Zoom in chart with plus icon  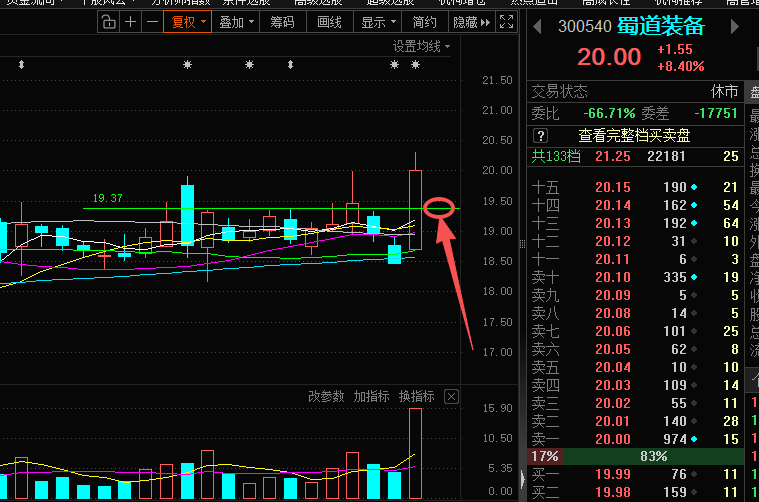click(x=130, y=22)
